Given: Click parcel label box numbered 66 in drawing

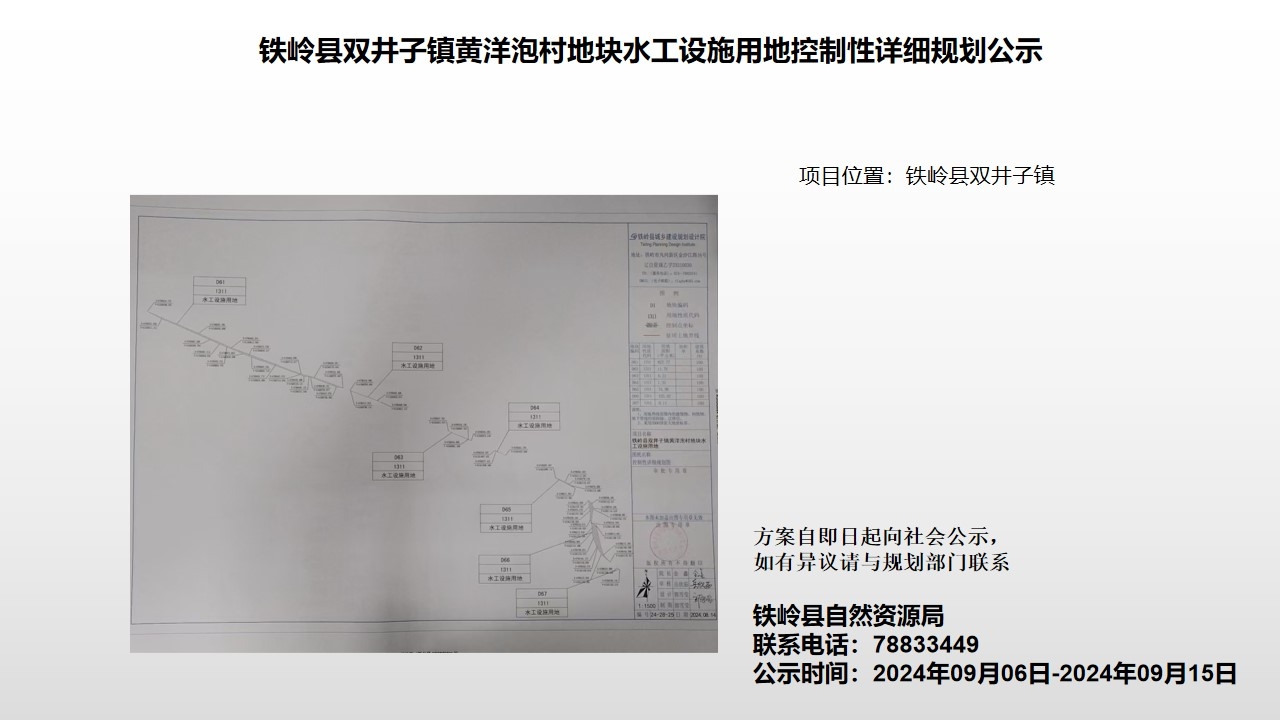Looking at the screenshot, I should 506,569.
